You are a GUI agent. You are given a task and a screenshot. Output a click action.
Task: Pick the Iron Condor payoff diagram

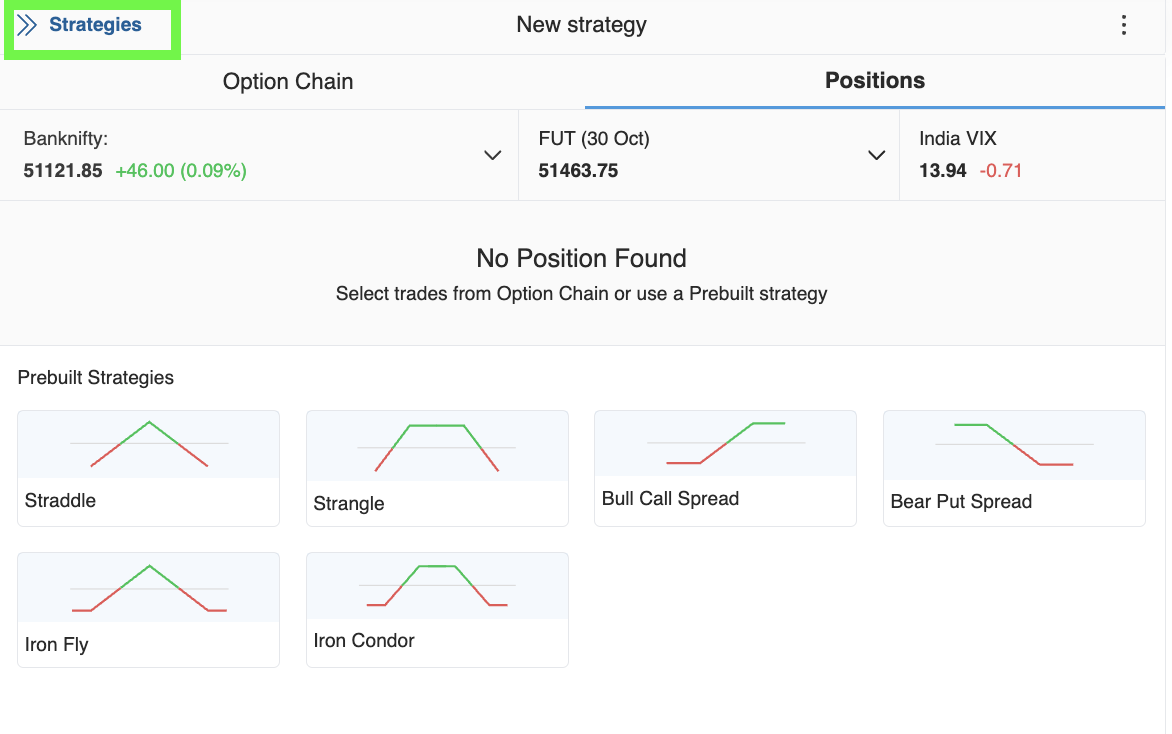(437, 585)
